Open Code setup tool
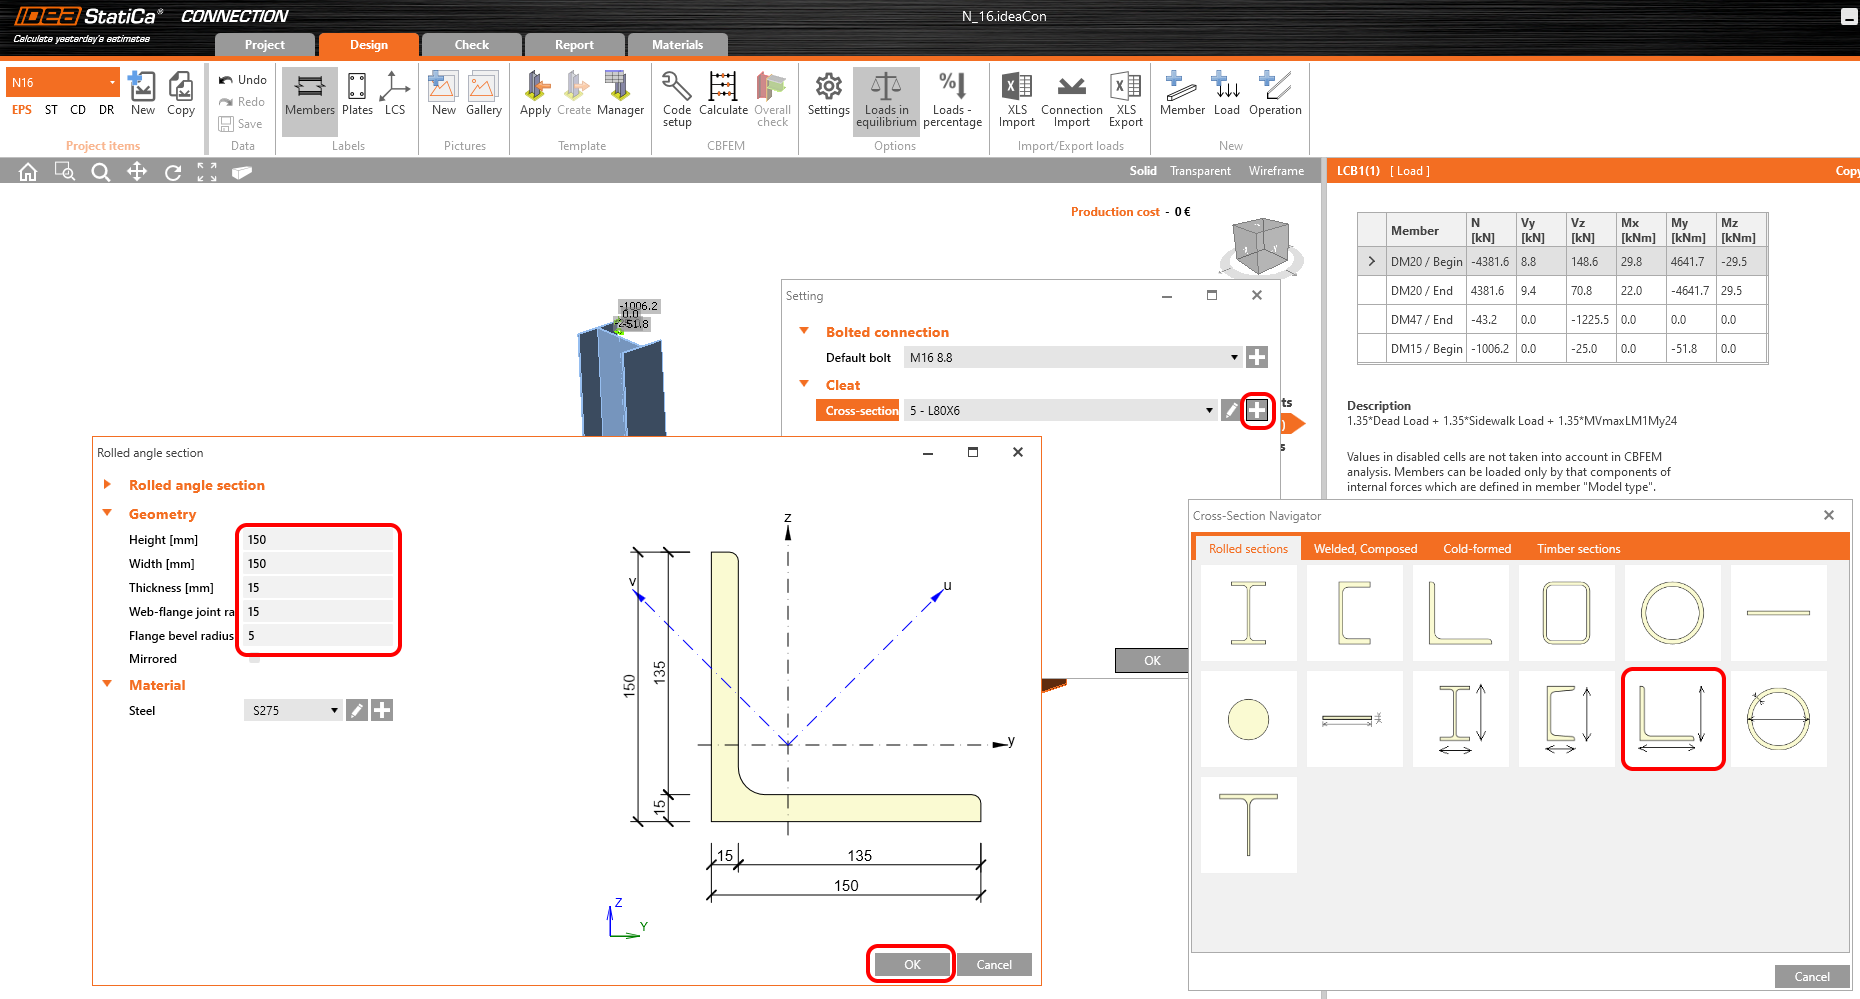The height and width of the screenshot is (999, 1860). 677,95
